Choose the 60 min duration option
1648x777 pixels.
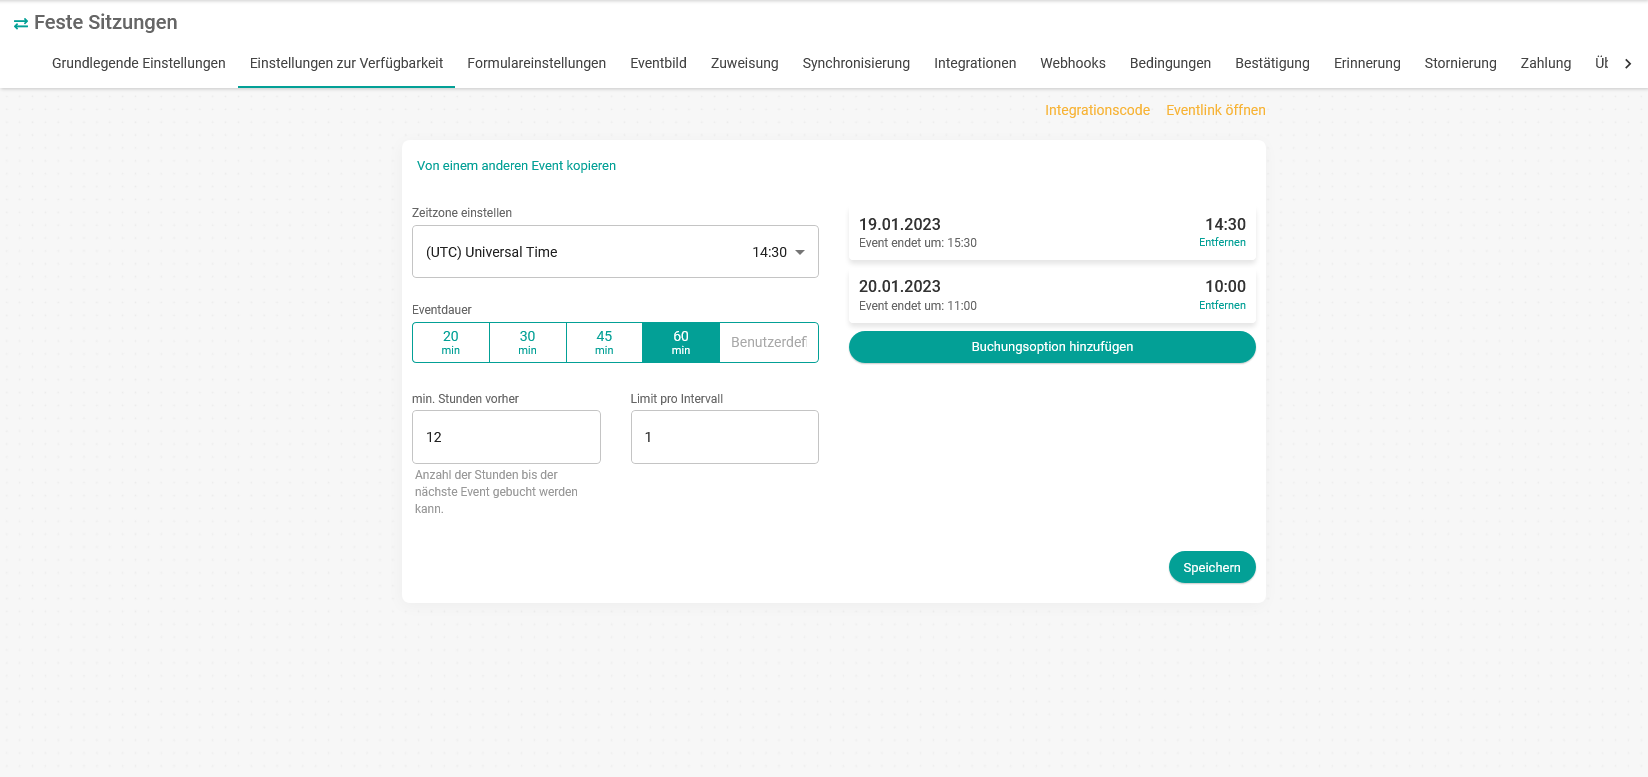click(681, 342)
